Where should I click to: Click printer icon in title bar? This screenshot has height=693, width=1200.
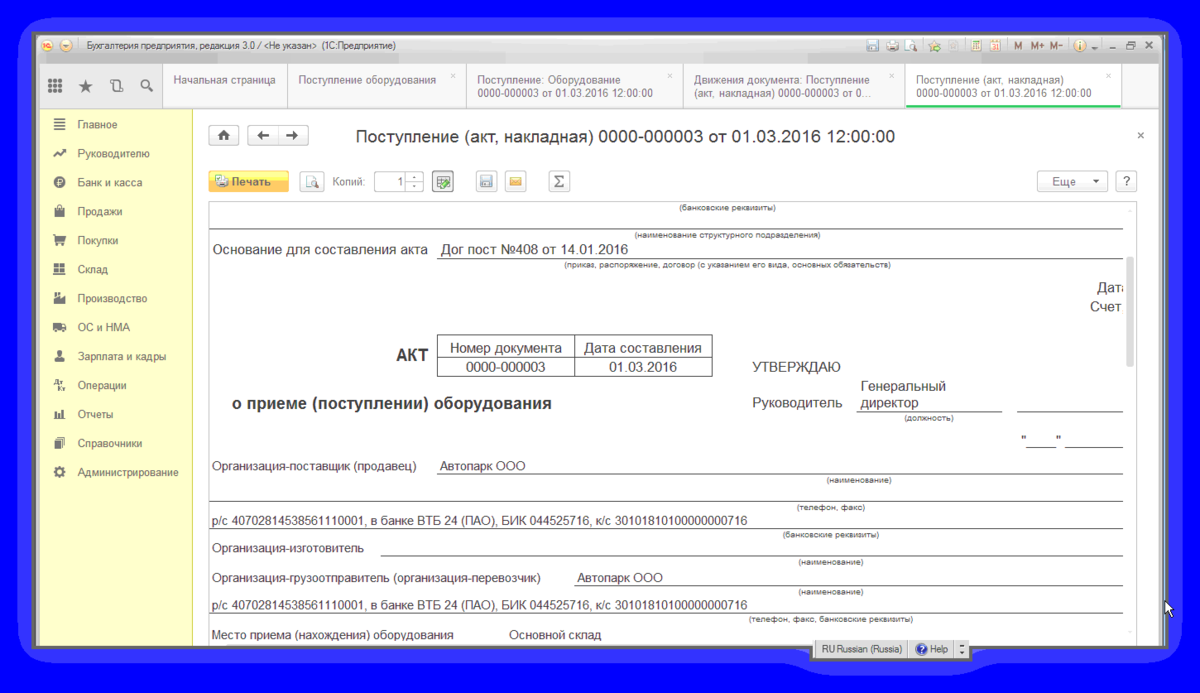(x=892, y=46)
